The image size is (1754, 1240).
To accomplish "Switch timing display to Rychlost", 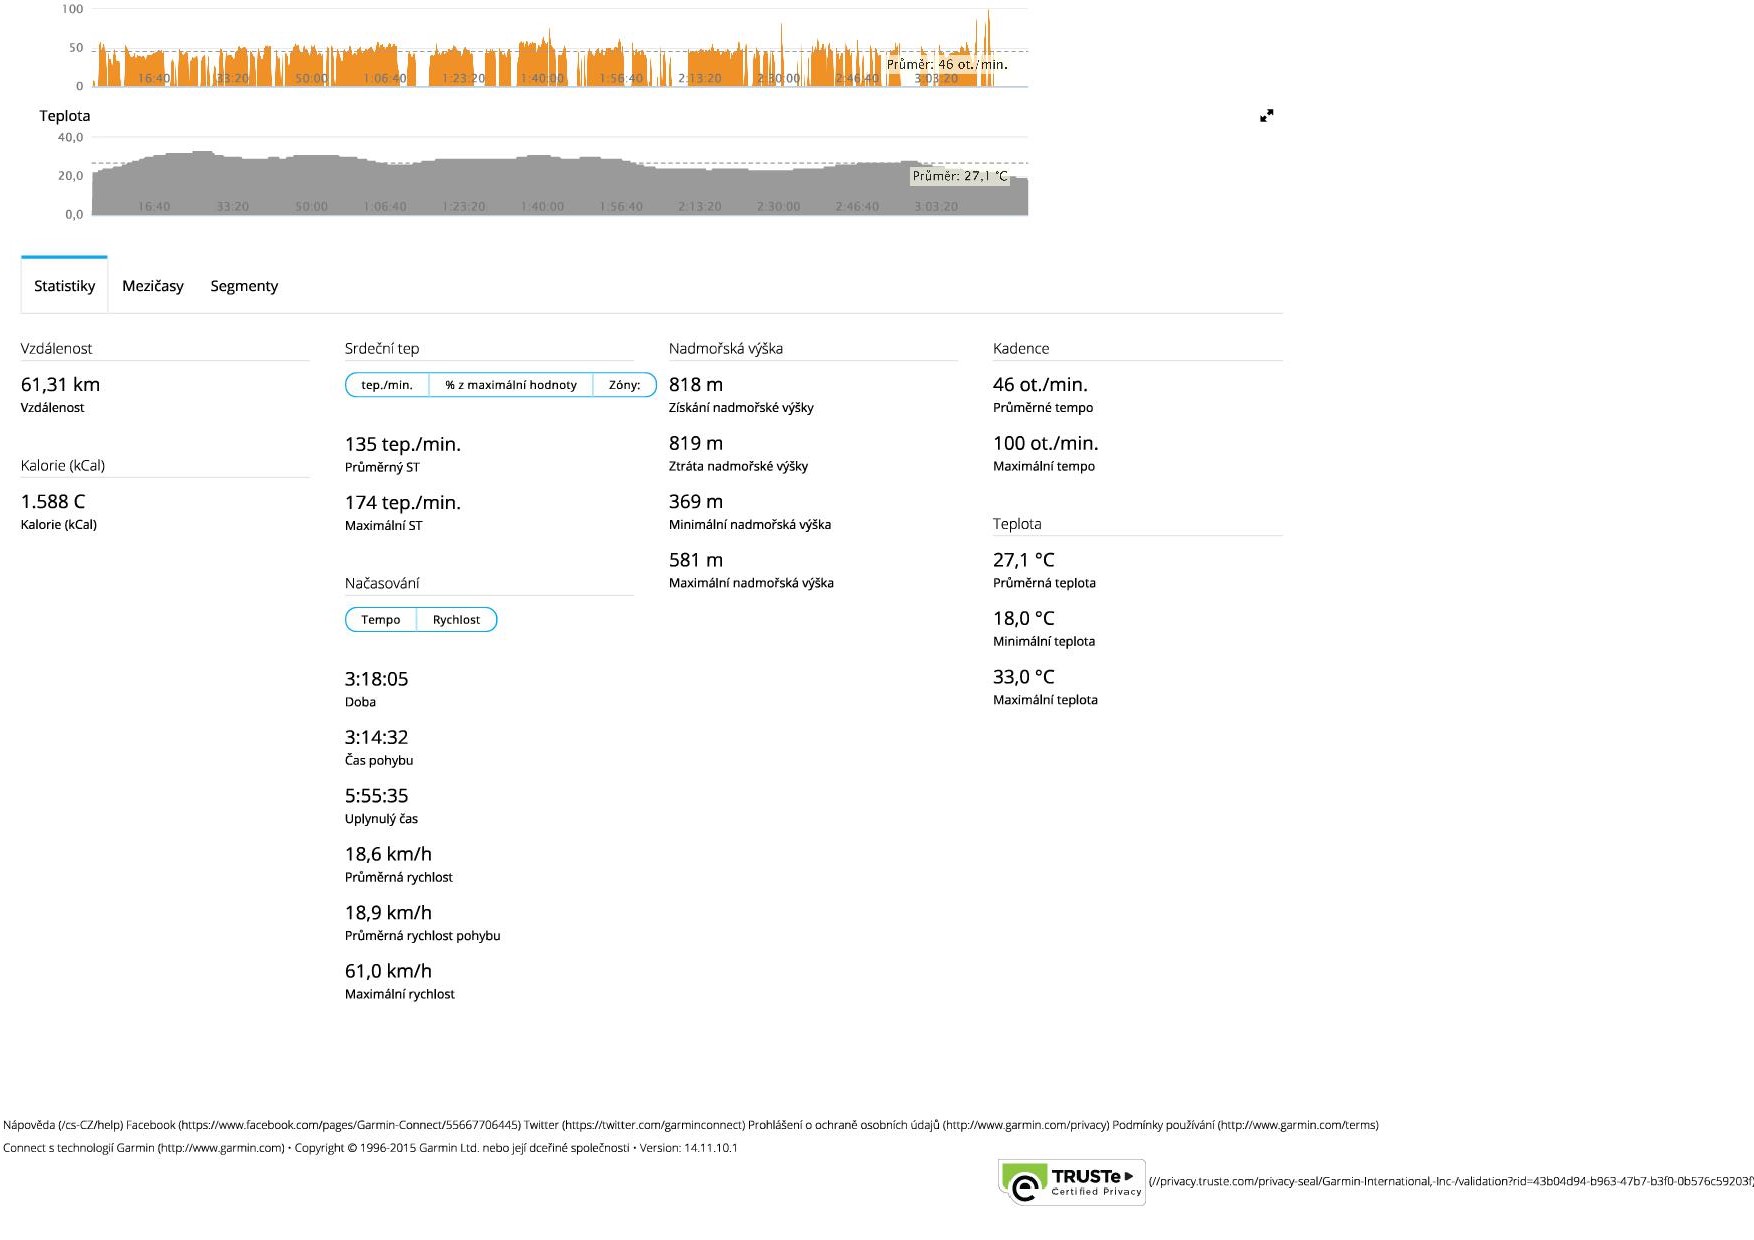I will pyautogui.click(x=456, y=620).
